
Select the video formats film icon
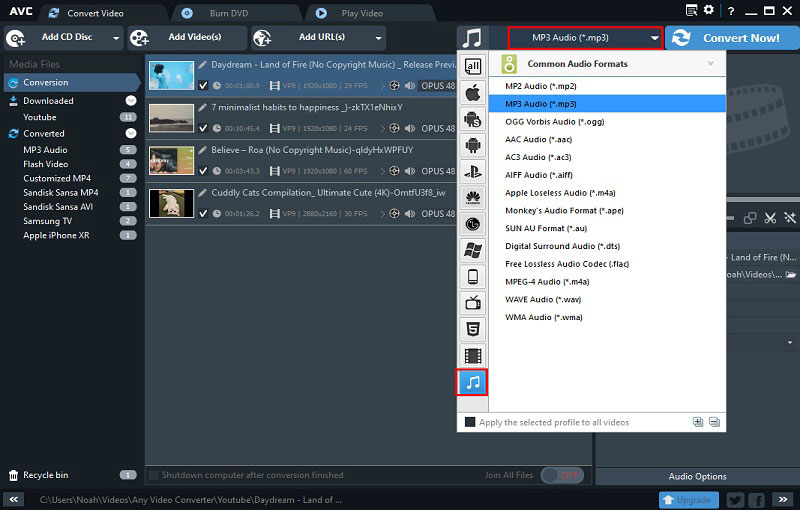click(x=473, y=355)
